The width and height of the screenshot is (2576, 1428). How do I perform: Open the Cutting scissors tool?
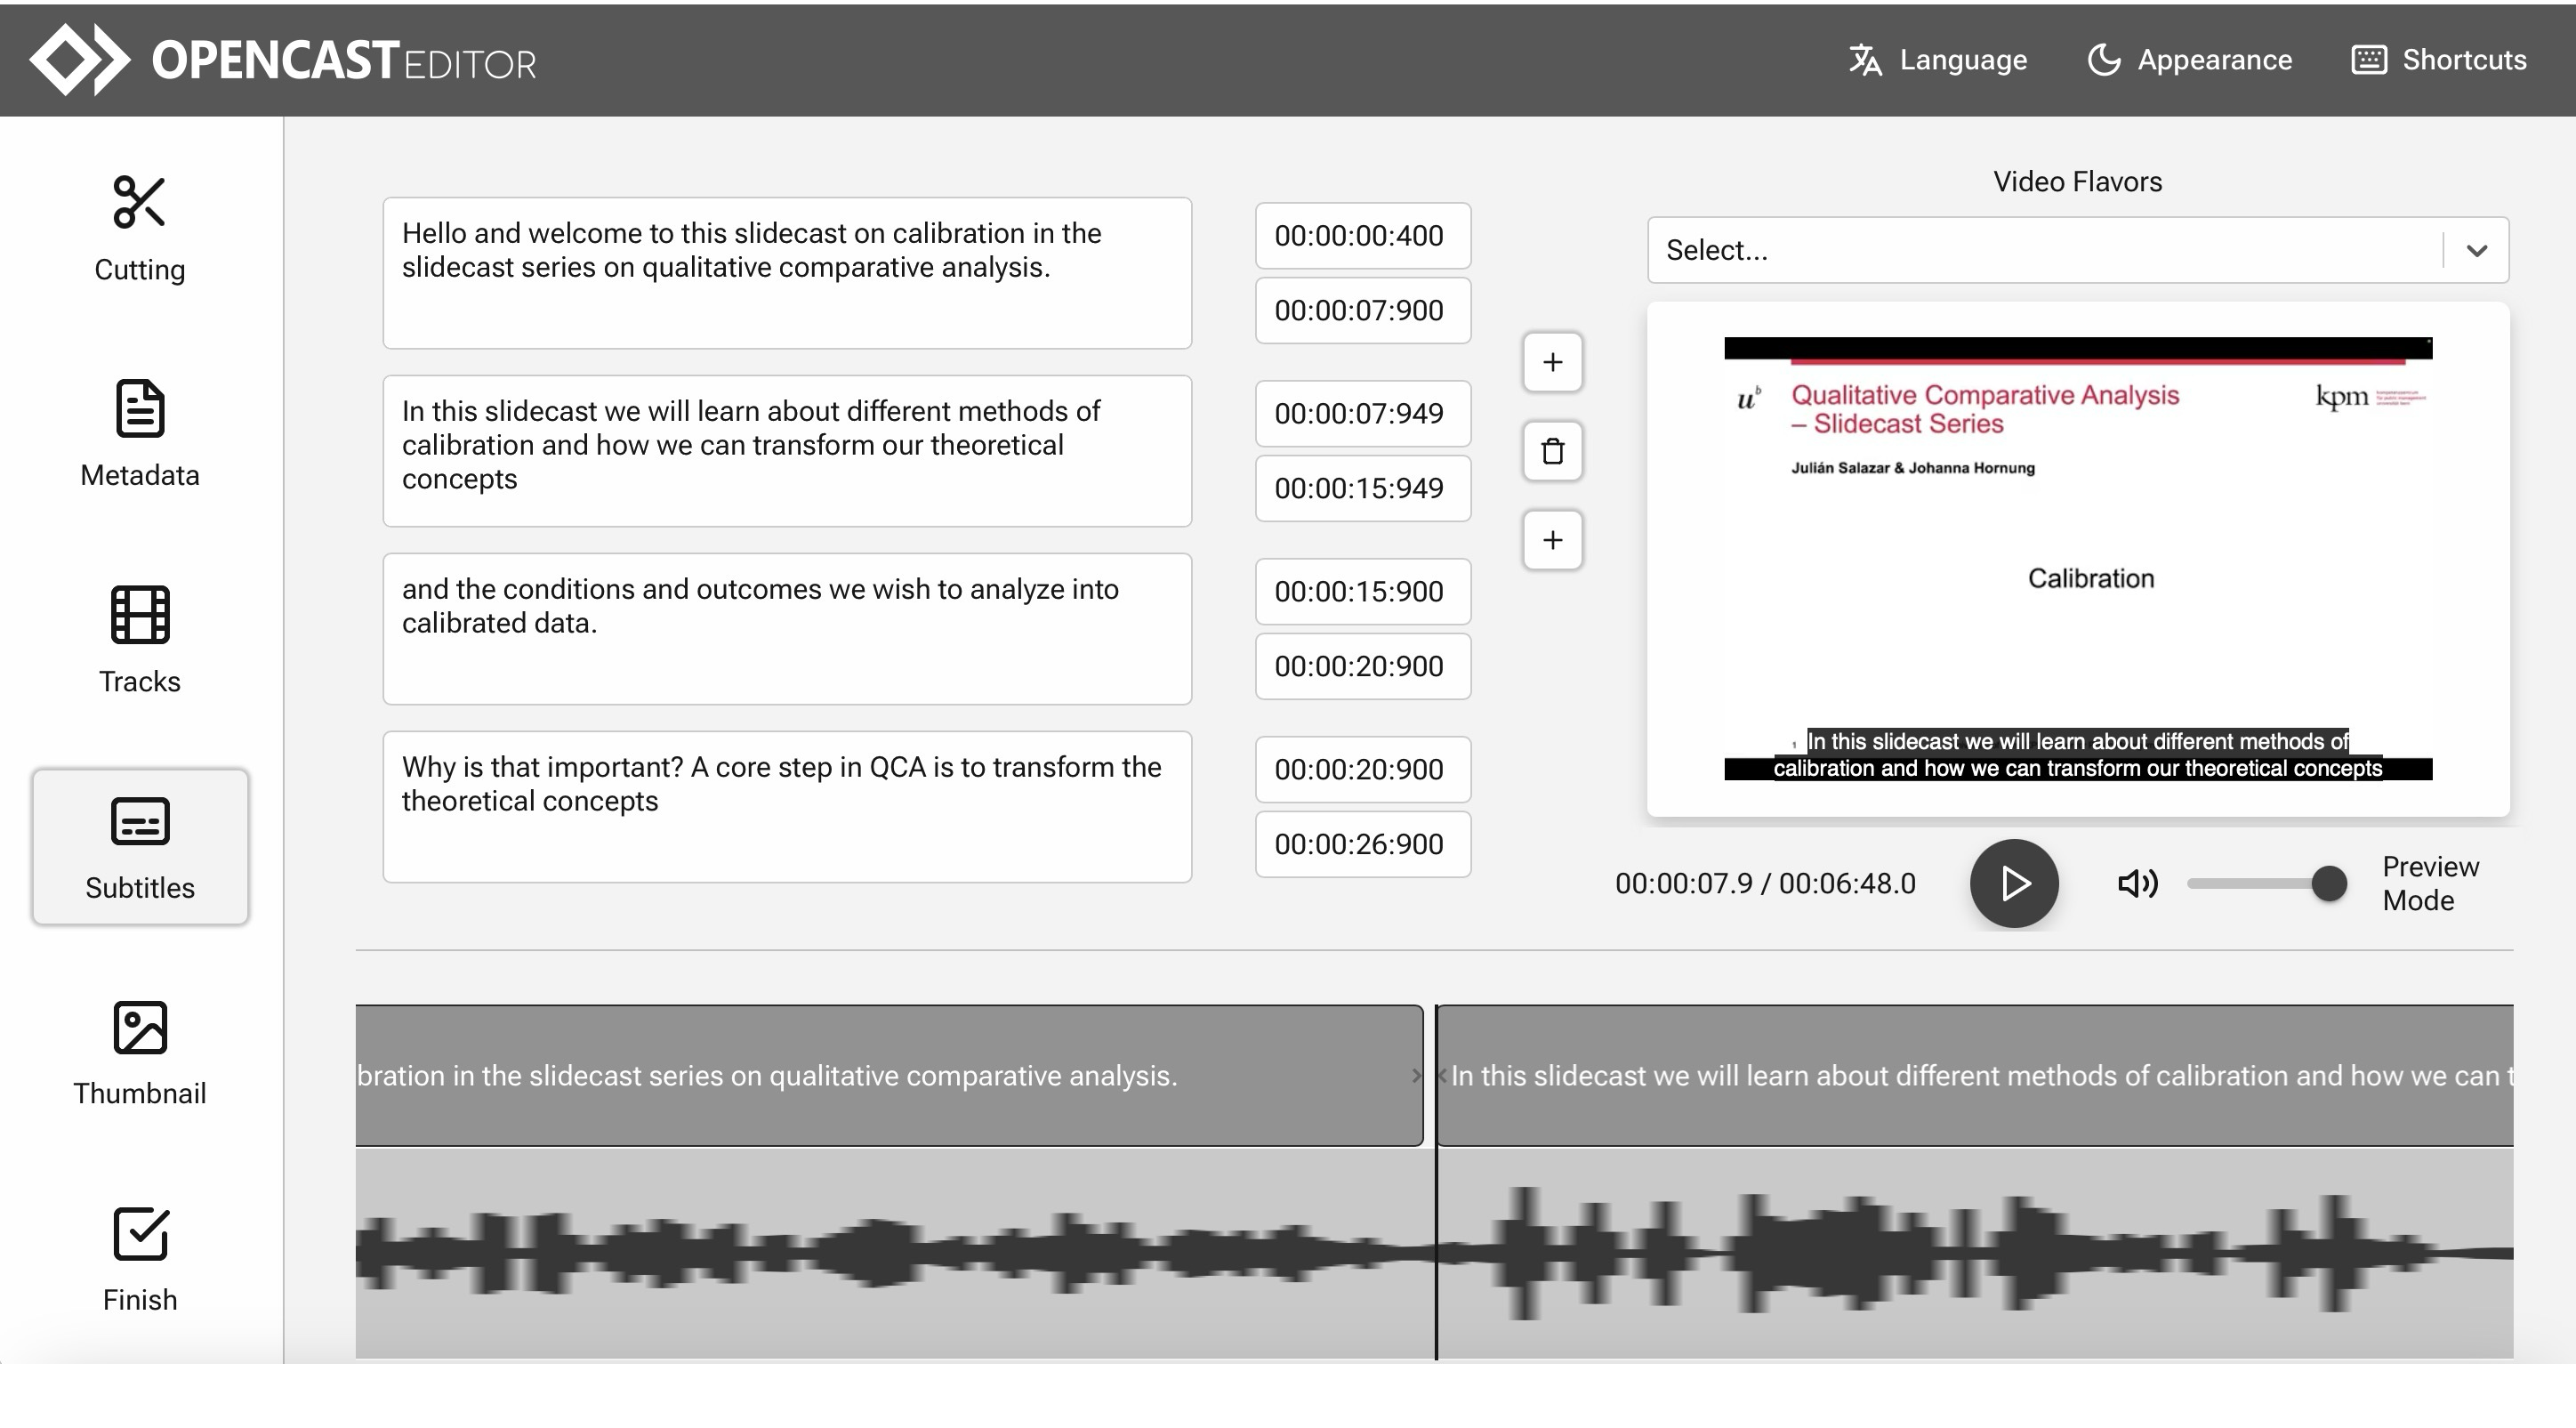coord(139,227)
